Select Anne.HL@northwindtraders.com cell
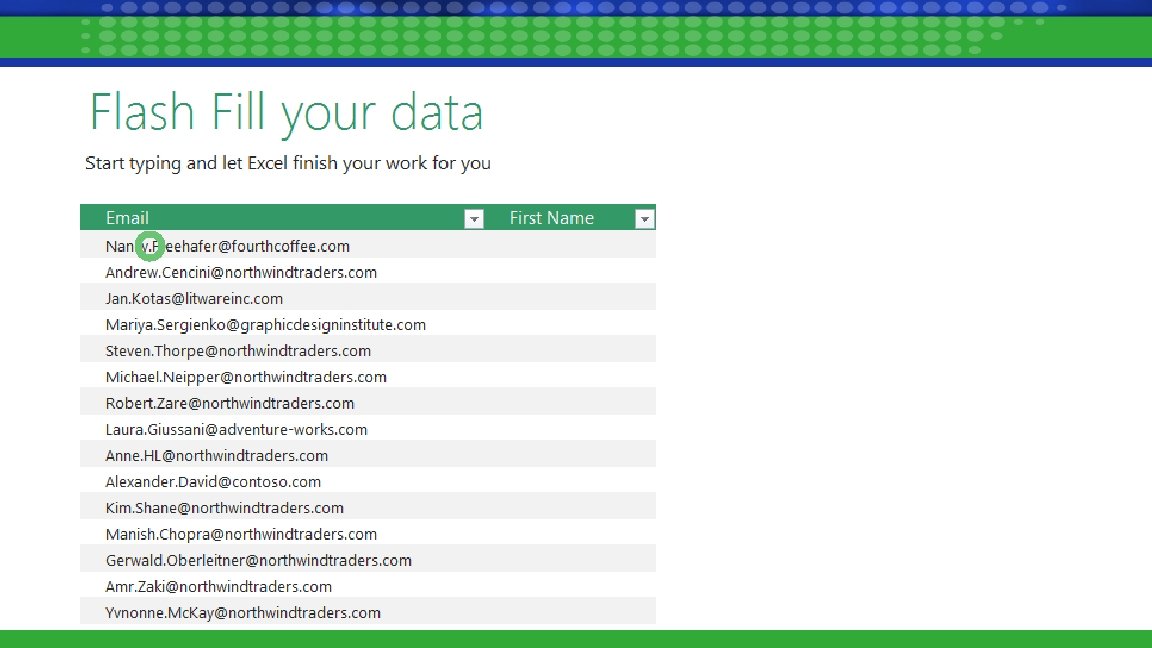Screen dimensions: 1152x648 (x=283, y=455)
